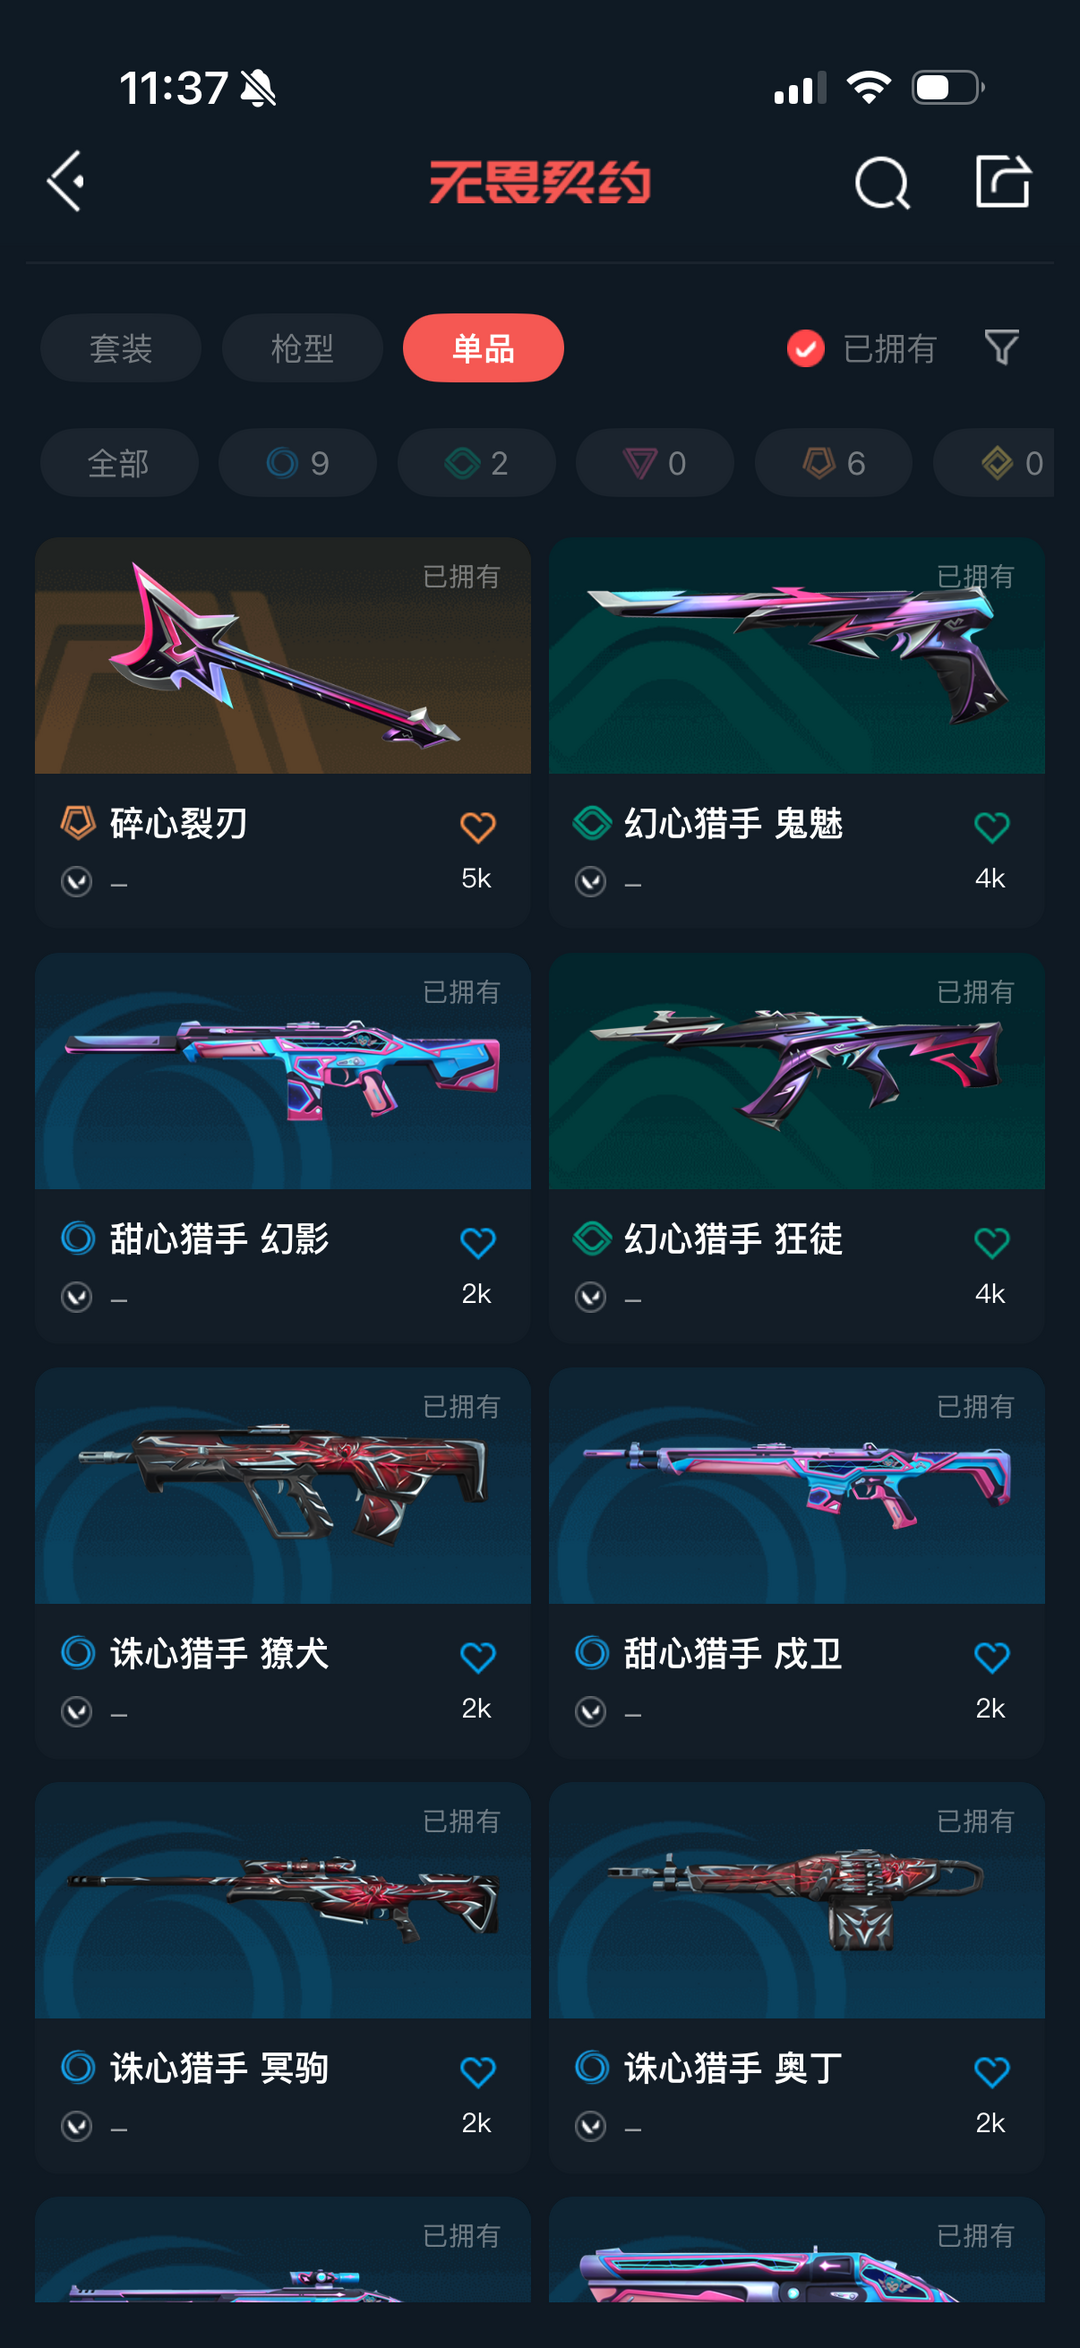1080x2348 pixels.
Task: Filter by blue rarity tier showing 9
Action: click(298, 463)
